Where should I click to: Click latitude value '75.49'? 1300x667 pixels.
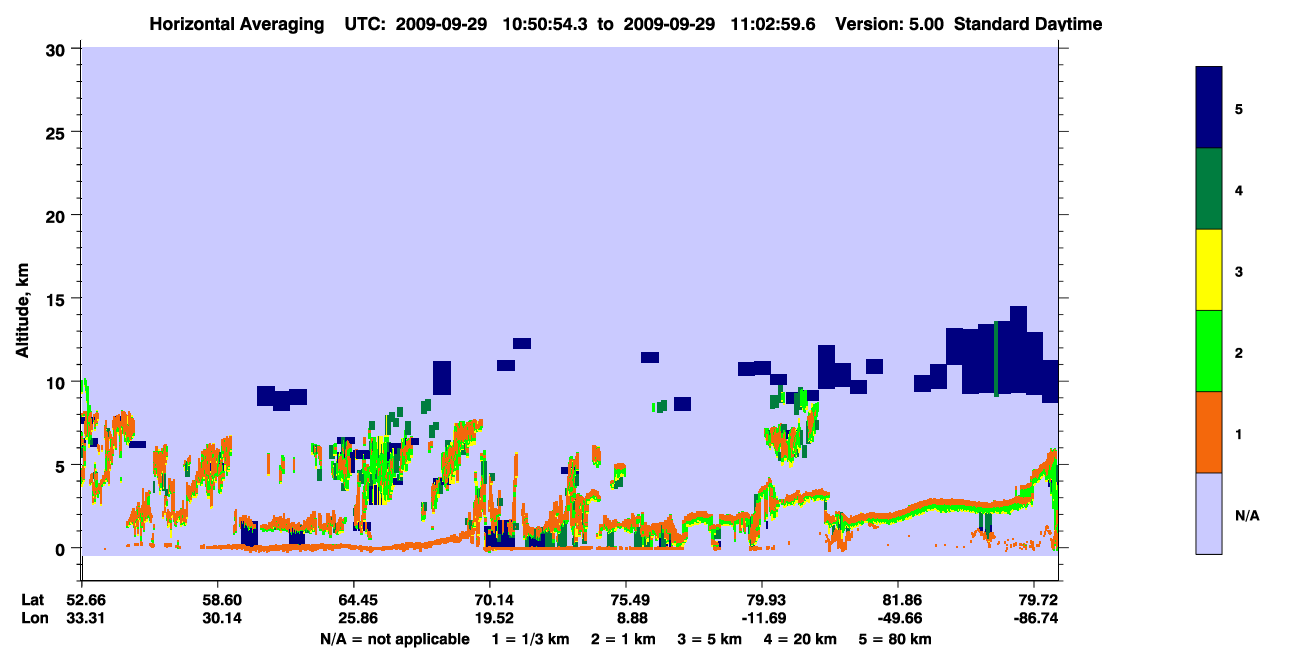pyautogui.click(x=626, y=600)
